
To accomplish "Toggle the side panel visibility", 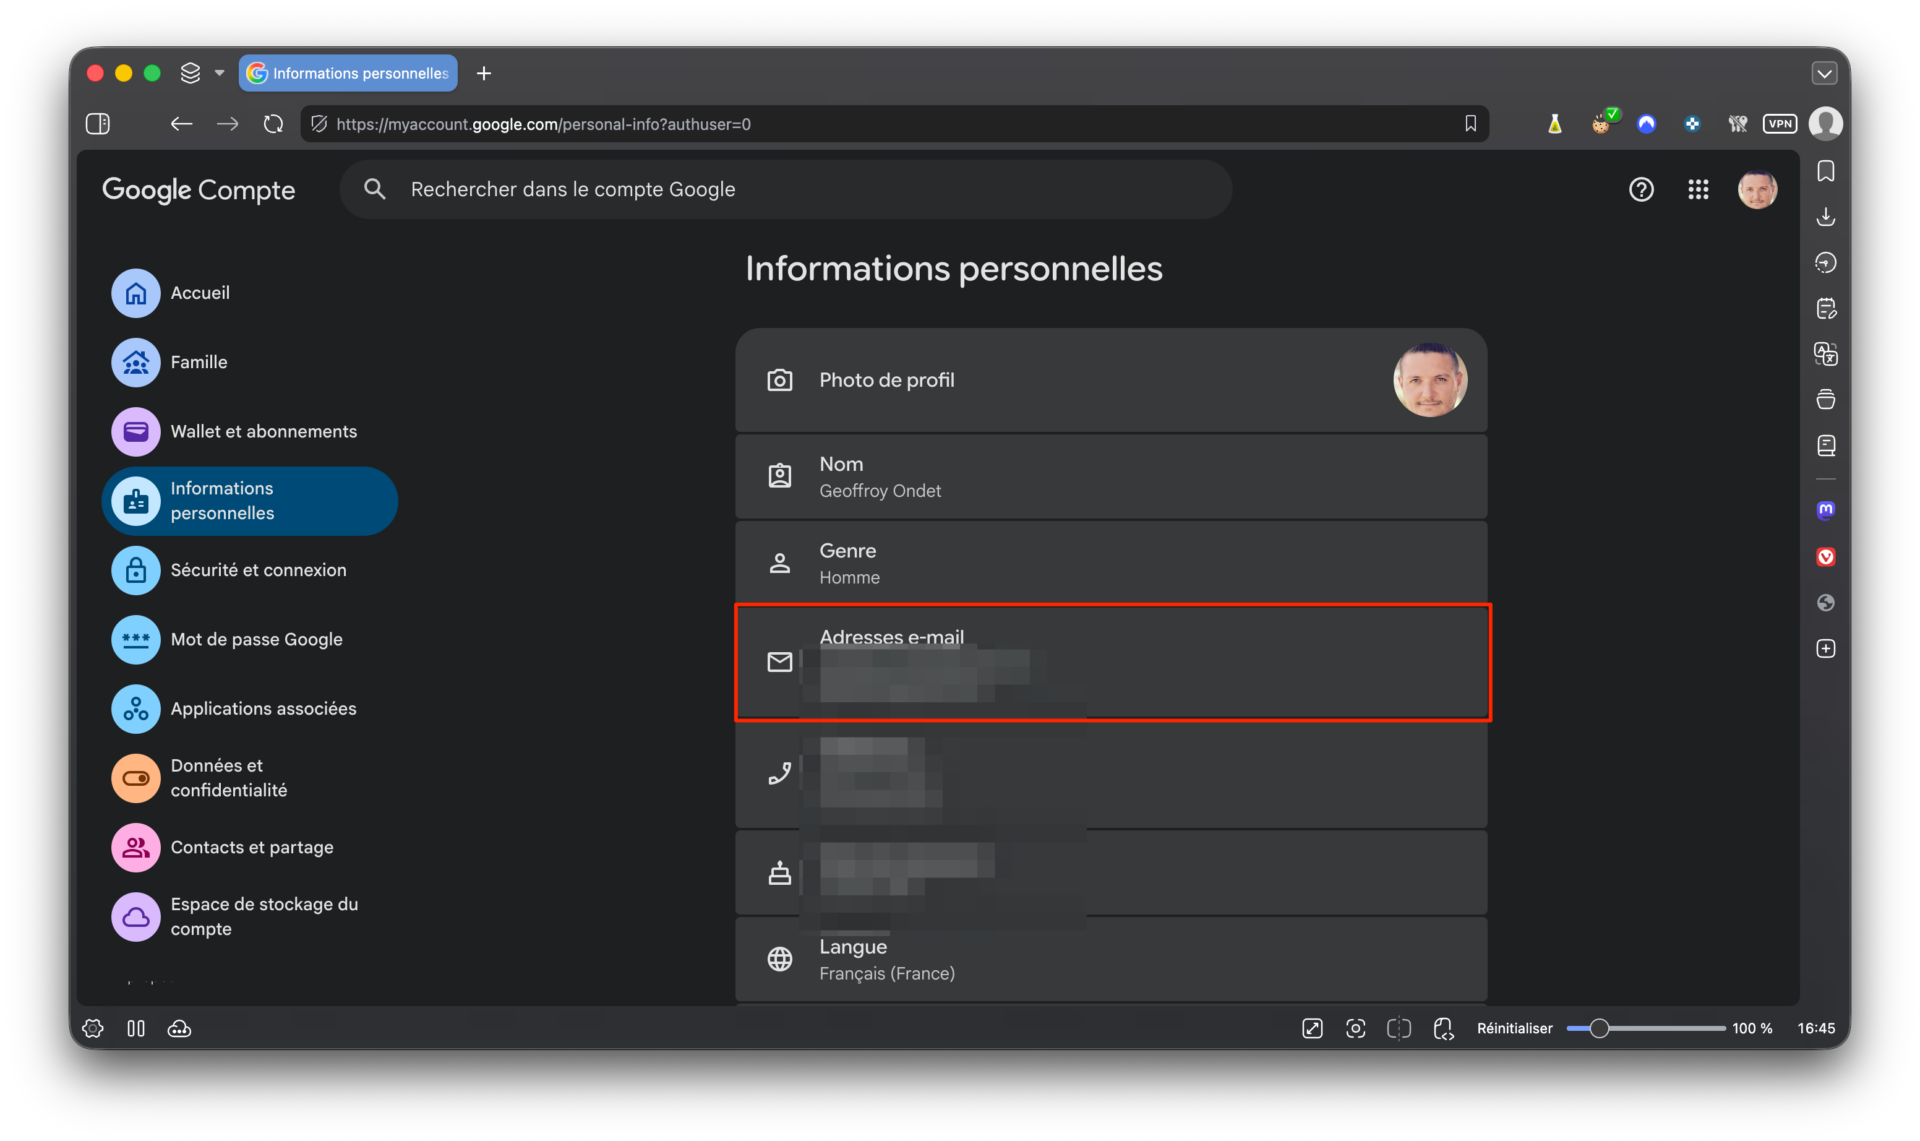I will [98, 124].
